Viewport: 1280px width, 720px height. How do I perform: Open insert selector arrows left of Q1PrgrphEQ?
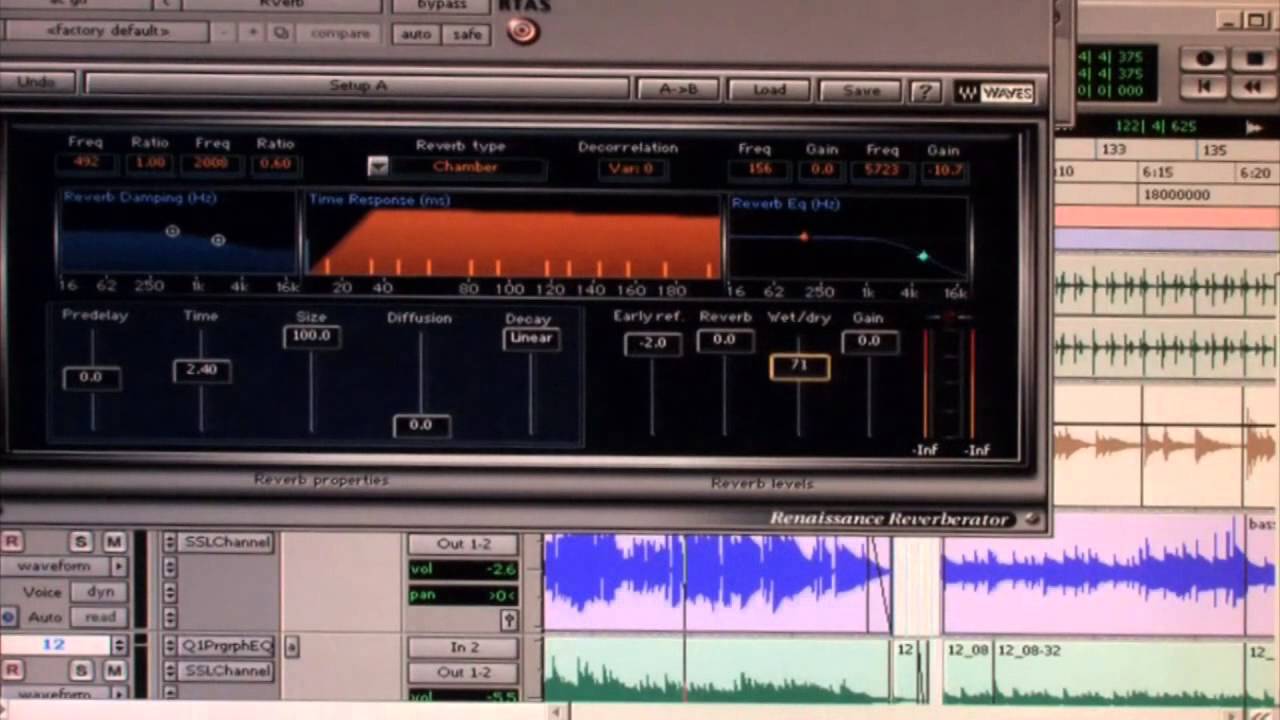[x=169, y=646]
